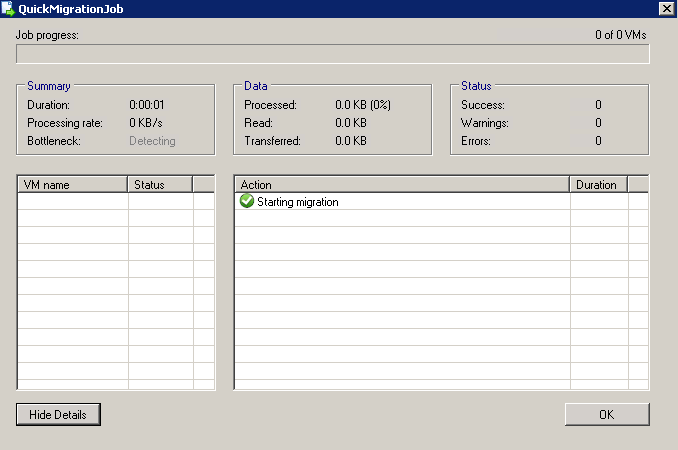Click the Job progress bar

point(333,54)
